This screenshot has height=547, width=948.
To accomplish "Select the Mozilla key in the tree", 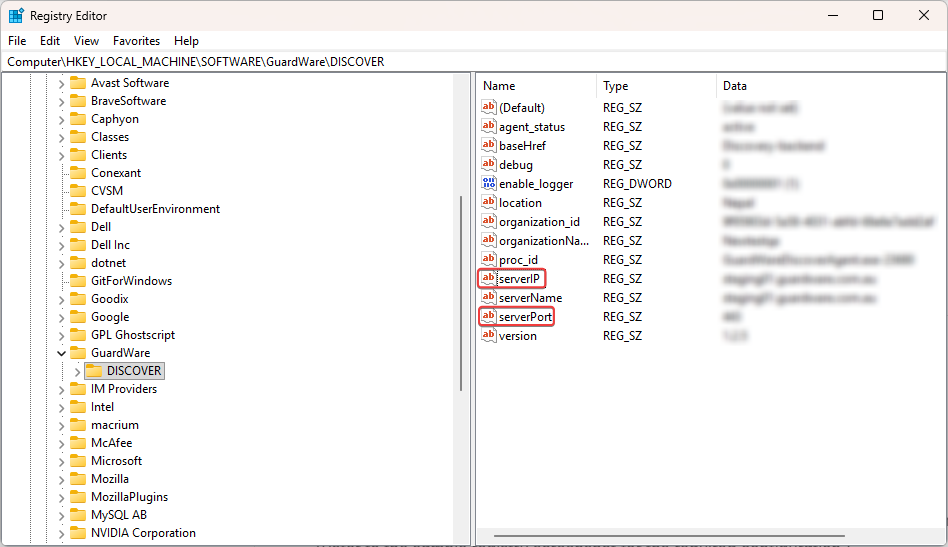I will [112, 479].
